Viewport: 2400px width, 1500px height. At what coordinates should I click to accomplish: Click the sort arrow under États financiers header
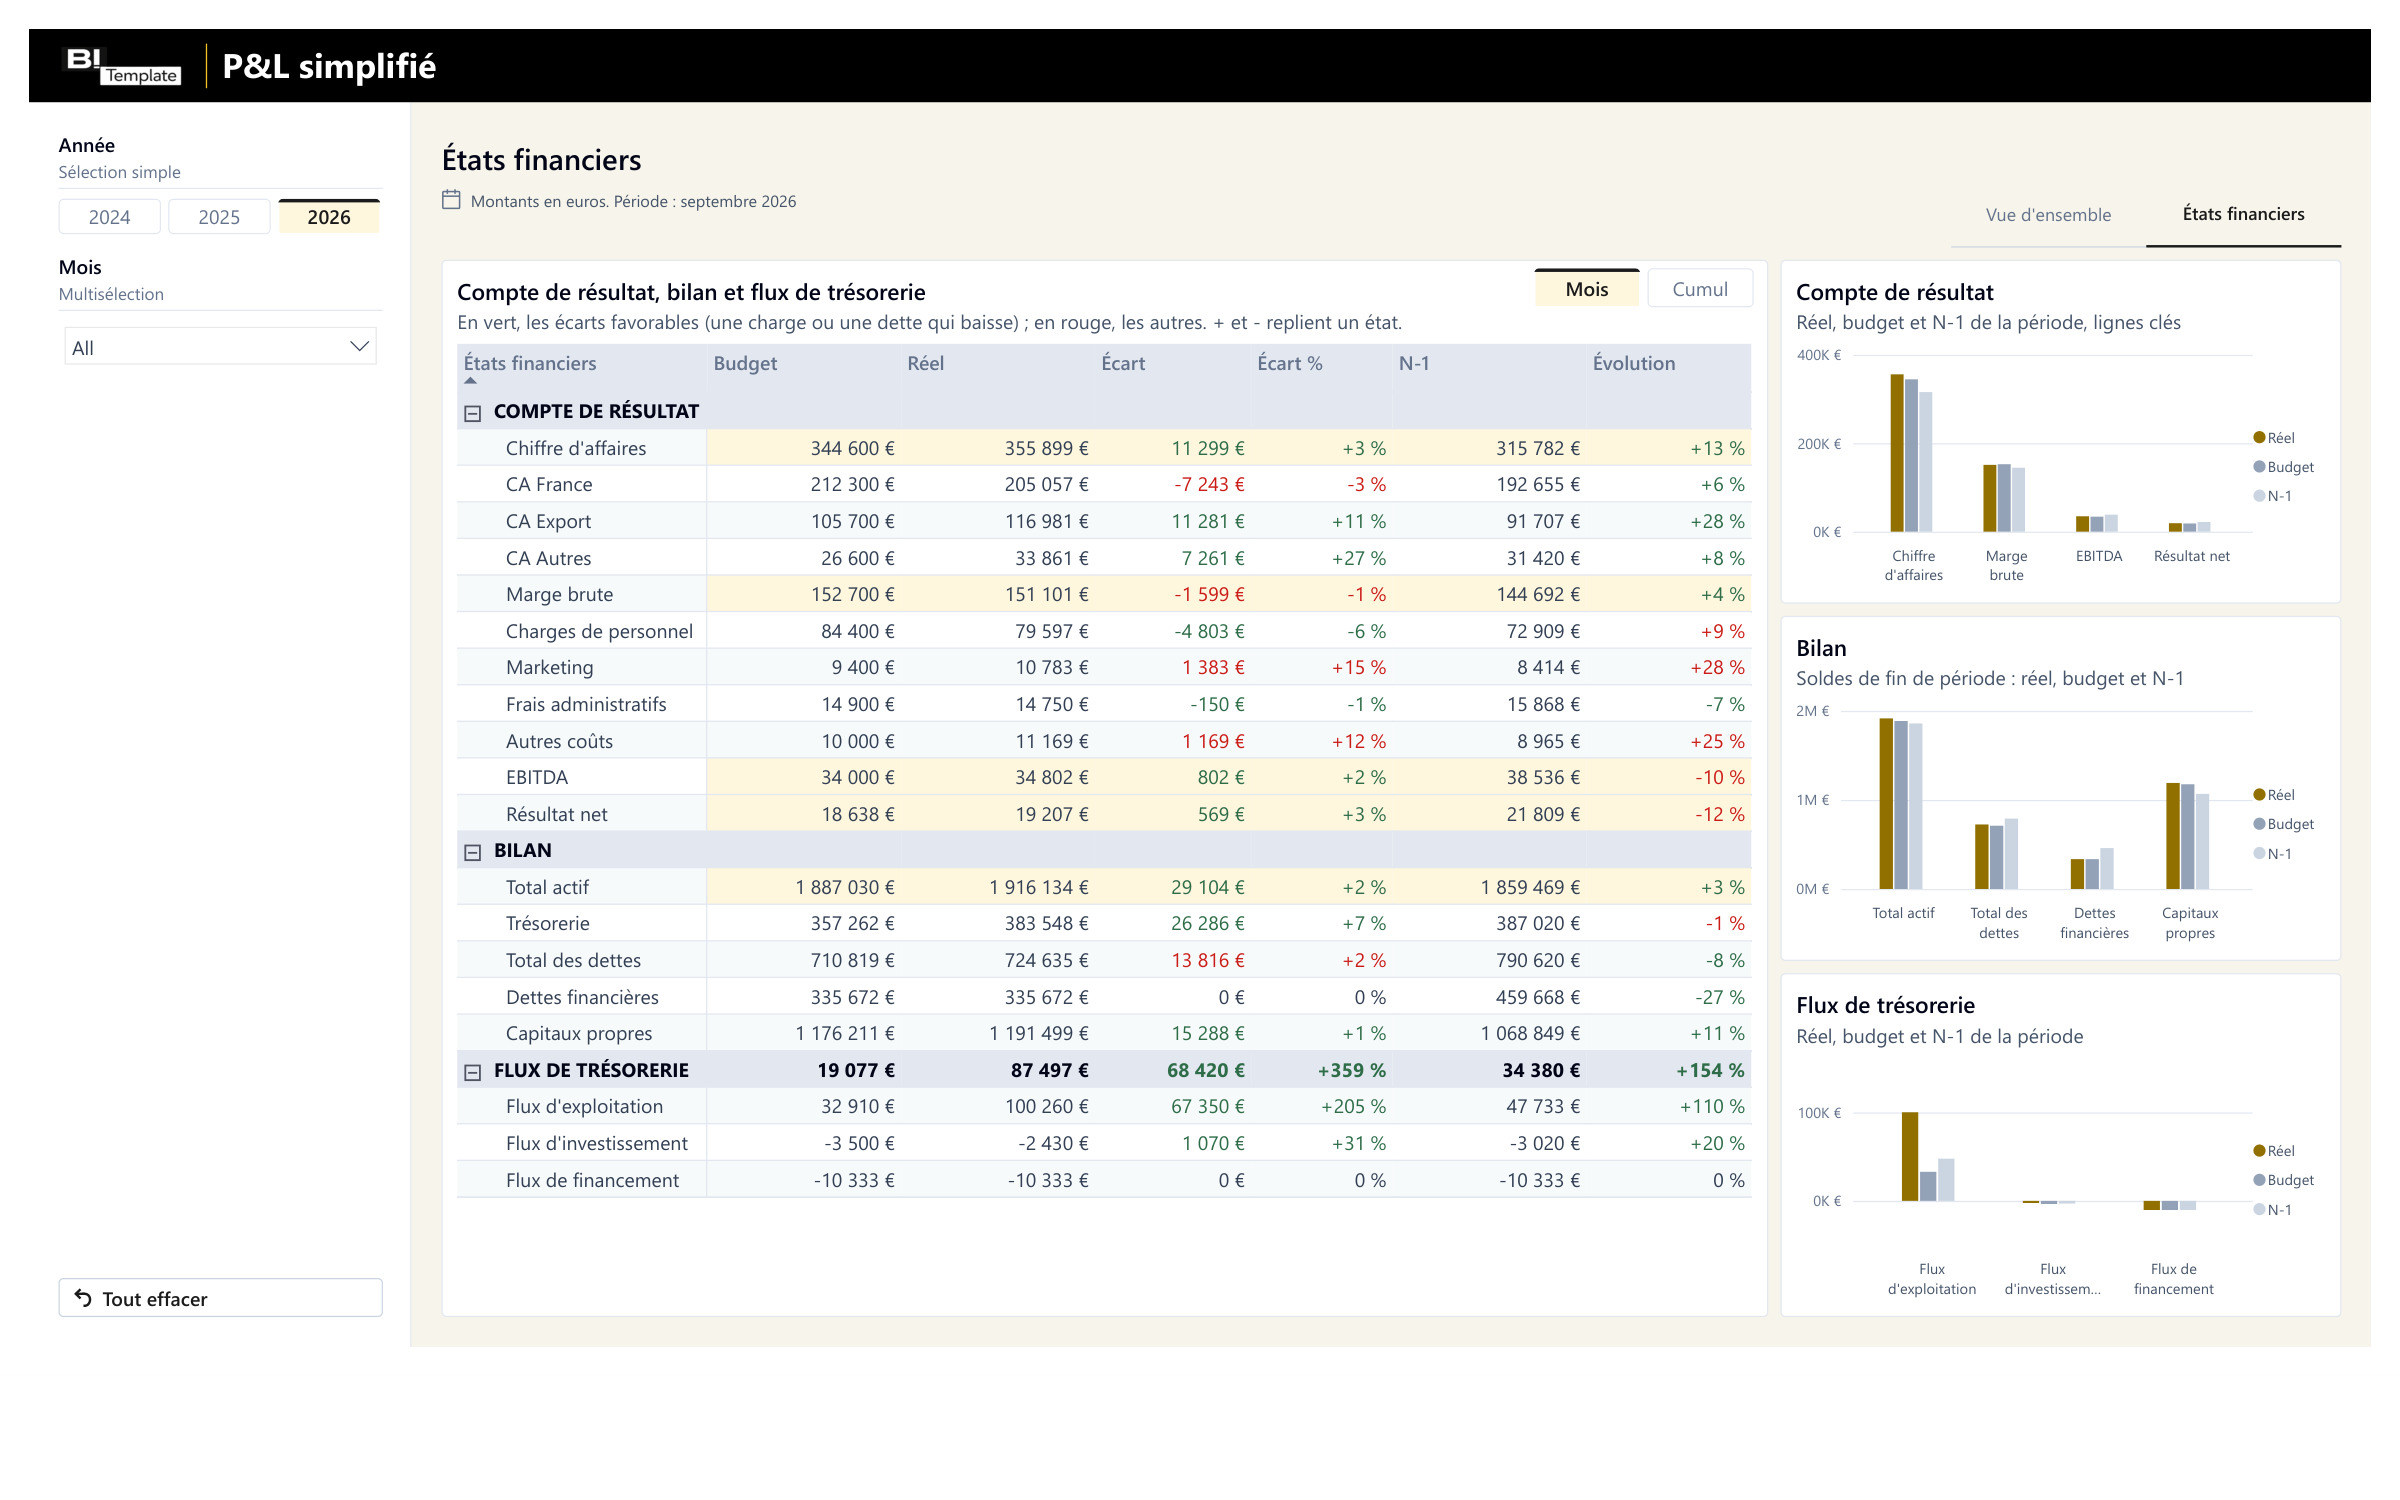(x=470, y=381)
